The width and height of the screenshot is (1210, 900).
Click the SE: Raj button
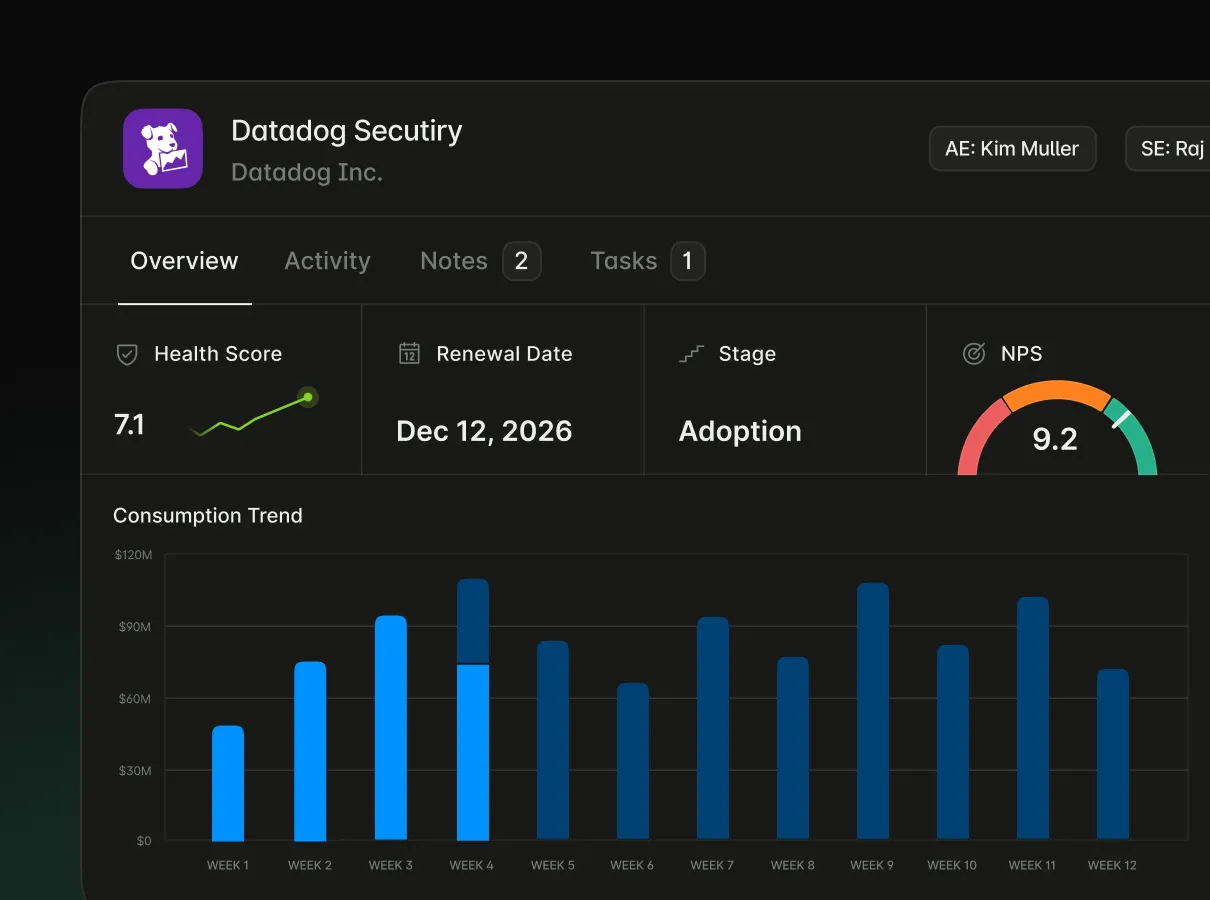pyautogui.click(x=1168, y=149)
